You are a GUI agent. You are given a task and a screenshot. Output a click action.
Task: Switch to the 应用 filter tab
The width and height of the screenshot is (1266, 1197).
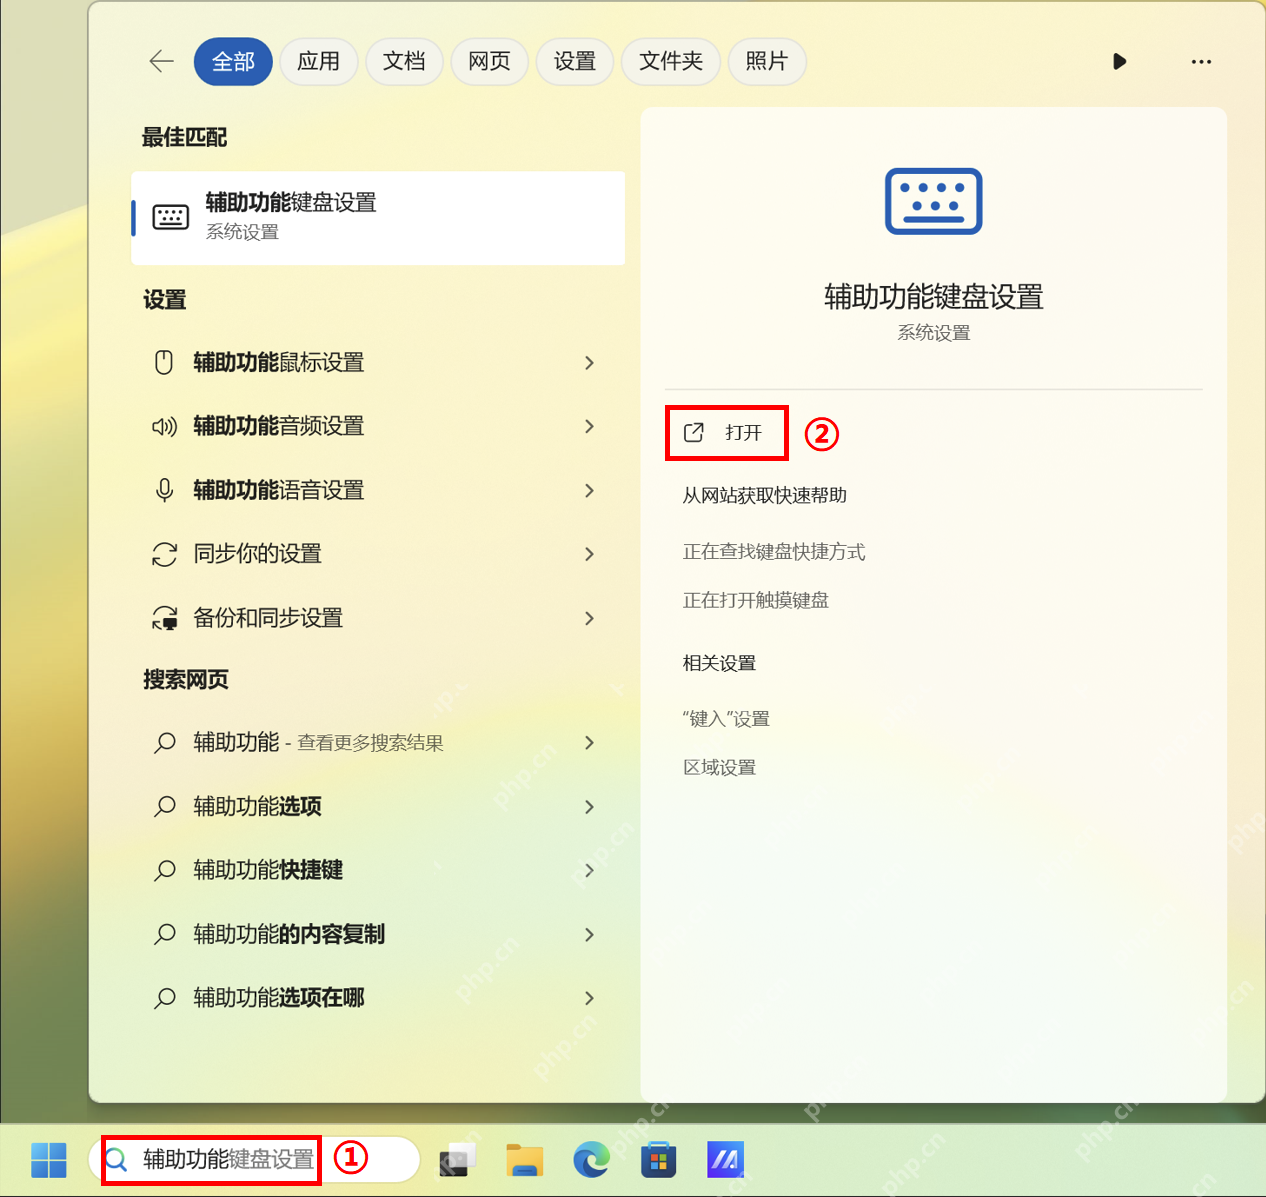[x=319, y=61]
